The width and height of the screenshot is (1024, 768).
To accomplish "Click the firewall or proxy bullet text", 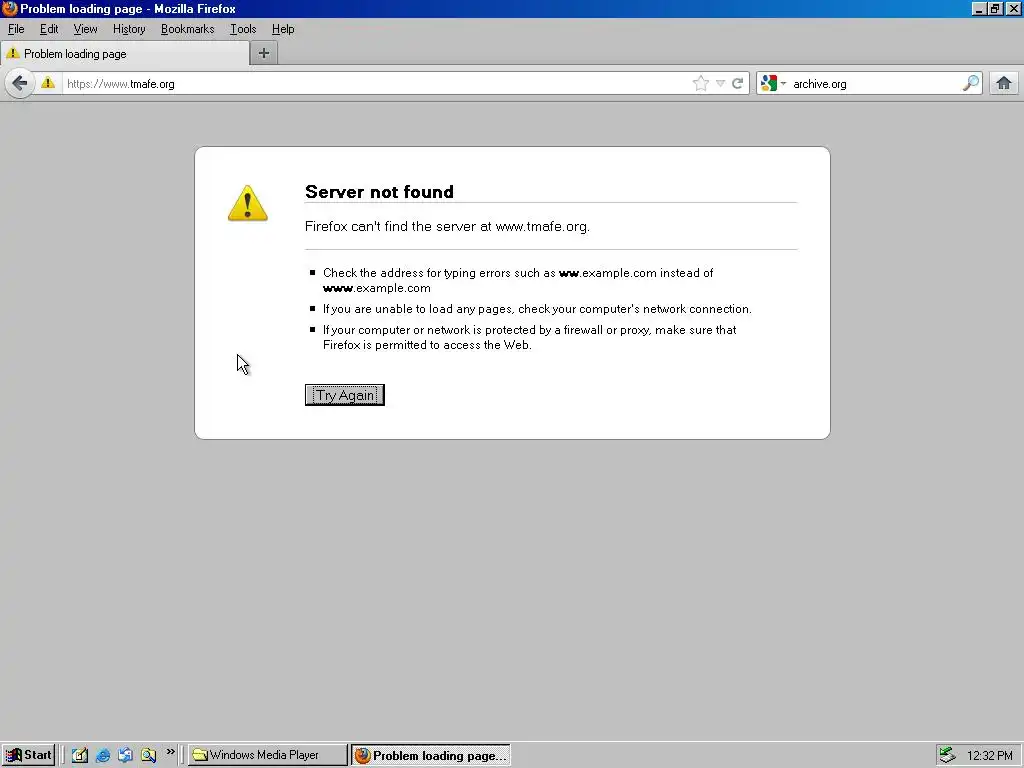I will (x=530, y=338).
